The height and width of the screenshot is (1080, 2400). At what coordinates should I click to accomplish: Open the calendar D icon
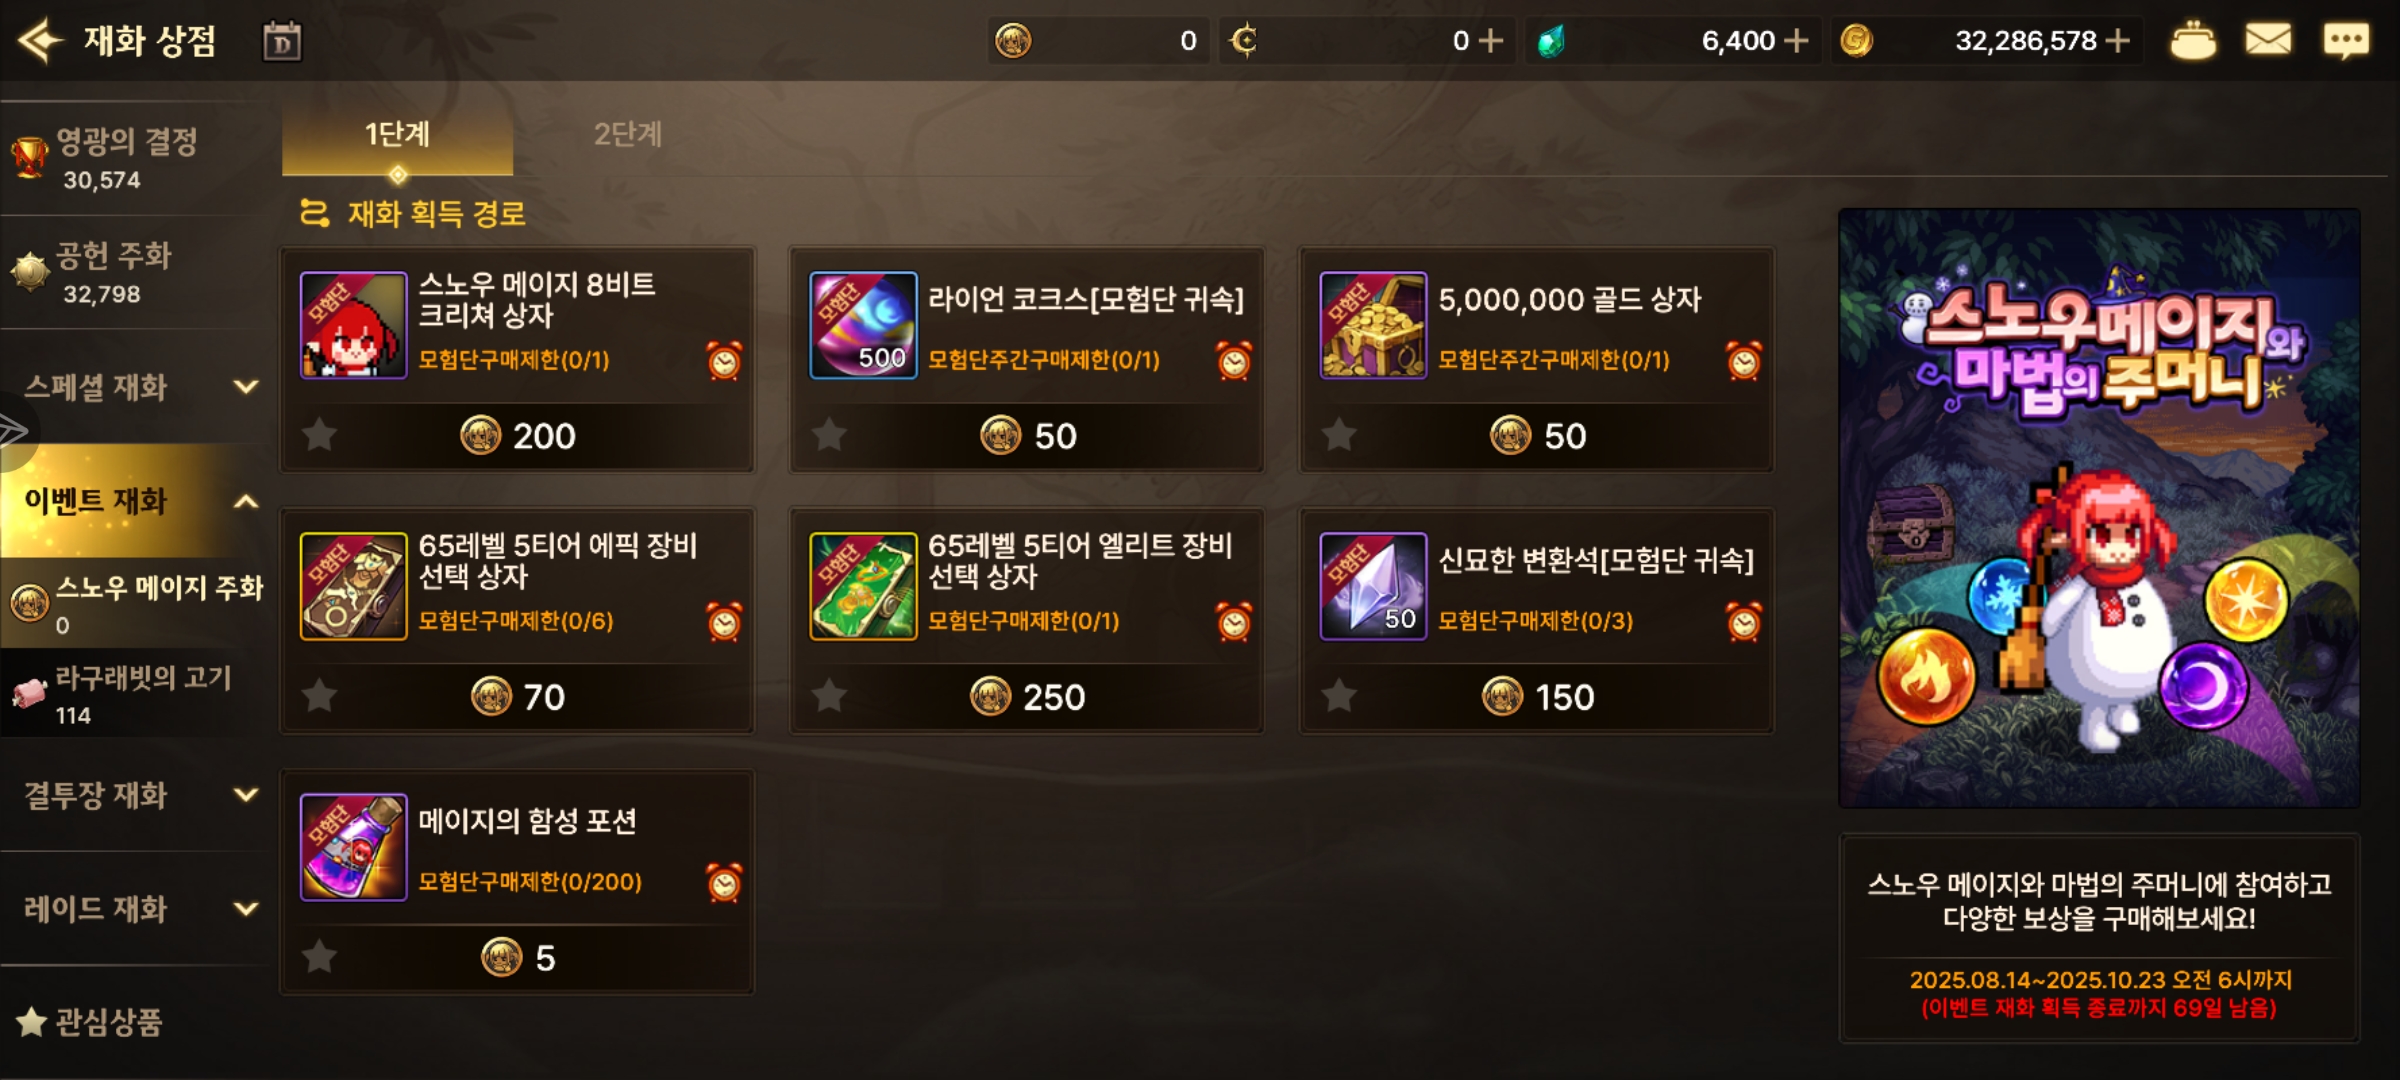pos(282,42)
